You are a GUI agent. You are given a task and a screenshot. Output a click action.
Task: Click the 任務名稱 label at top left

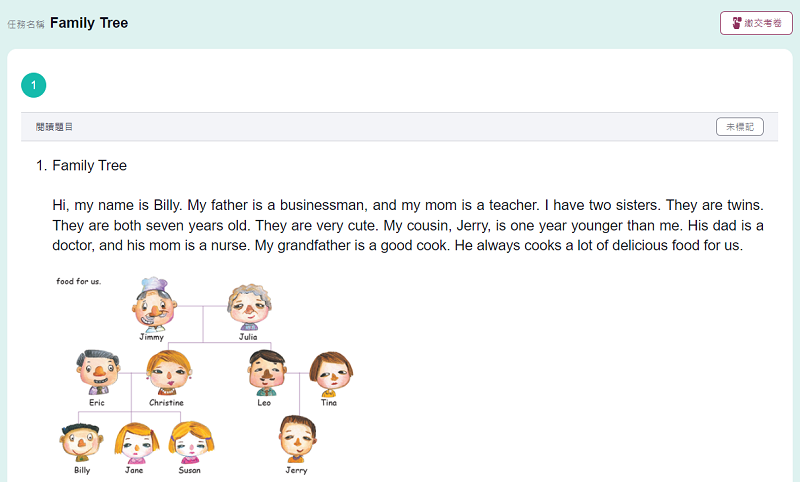(x=25, y=24)
